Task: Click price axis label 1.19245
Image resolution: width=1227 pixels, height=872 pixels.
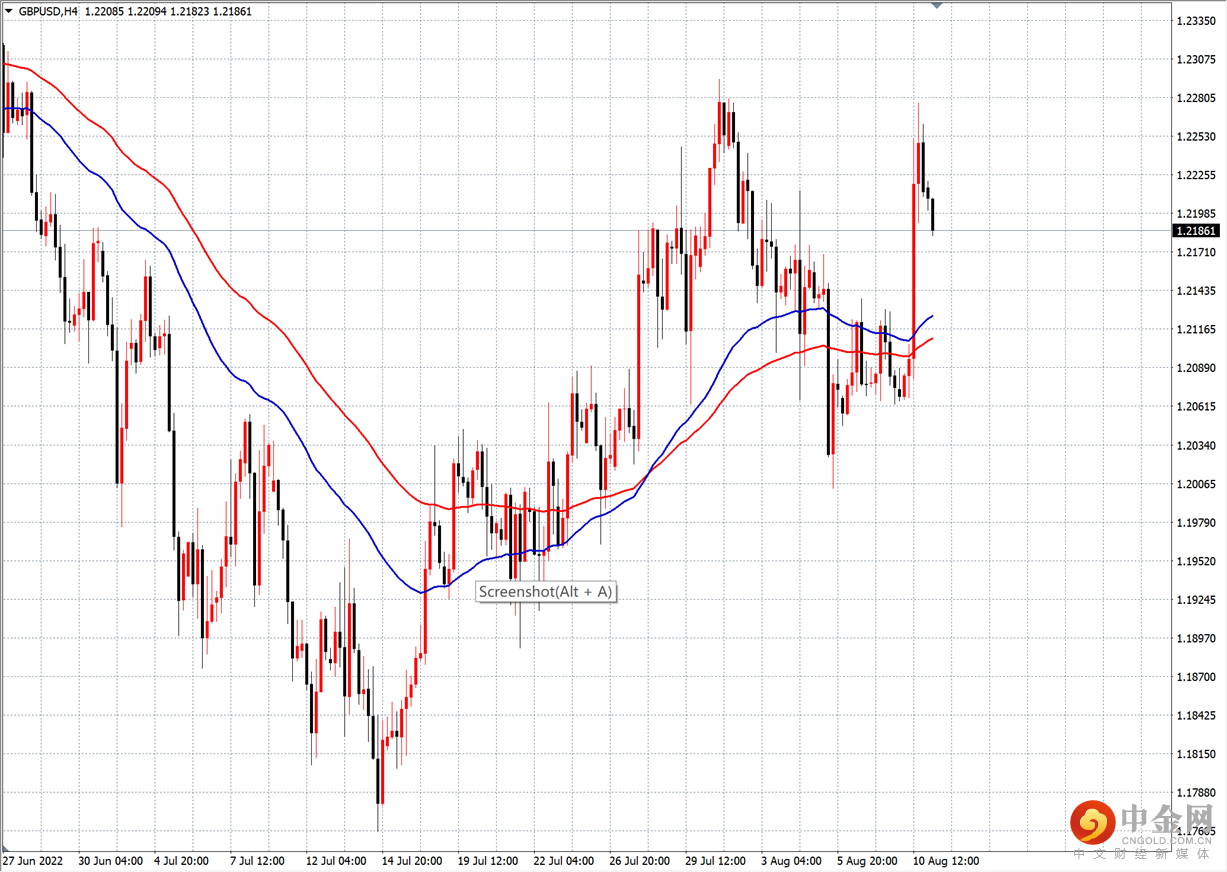Action: [1196, 600]
